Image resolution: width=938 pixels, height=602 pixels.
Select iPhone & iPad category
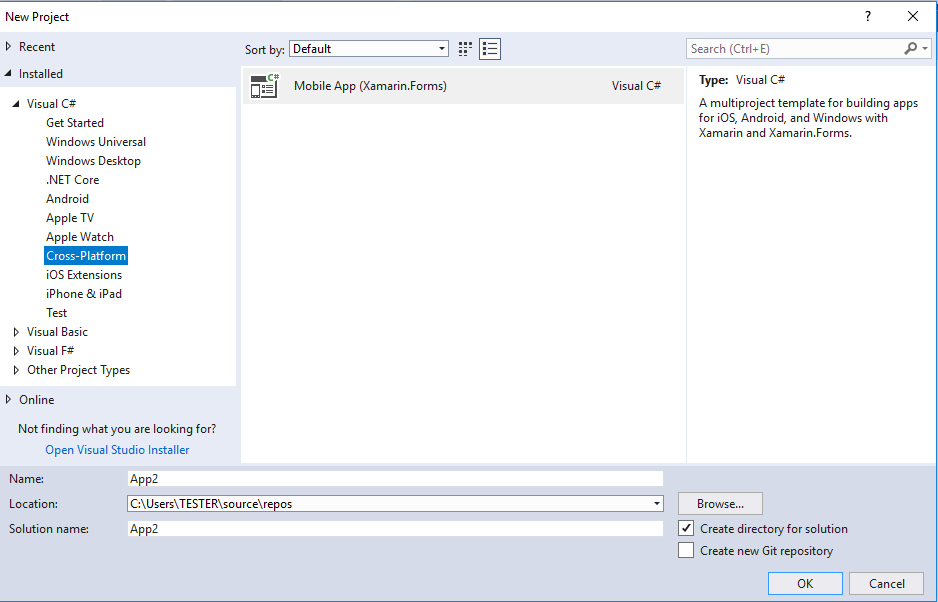pos(84,294)
